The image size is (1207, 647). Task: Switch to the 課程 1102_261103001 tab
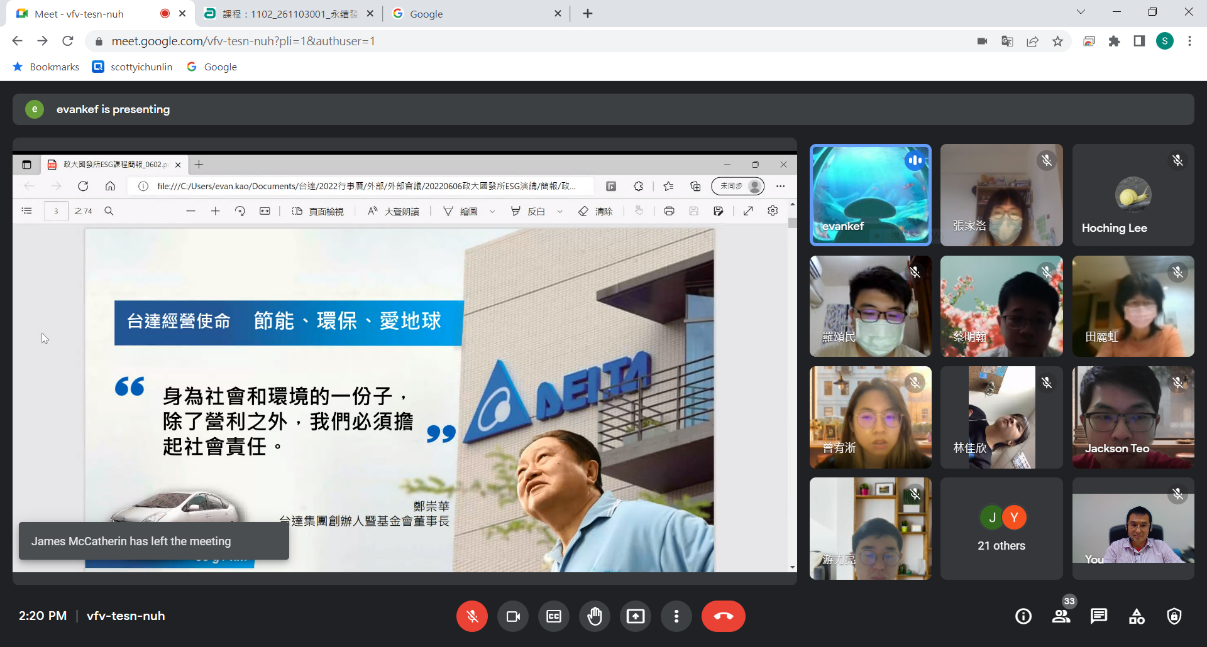click(x=287, y=14)
